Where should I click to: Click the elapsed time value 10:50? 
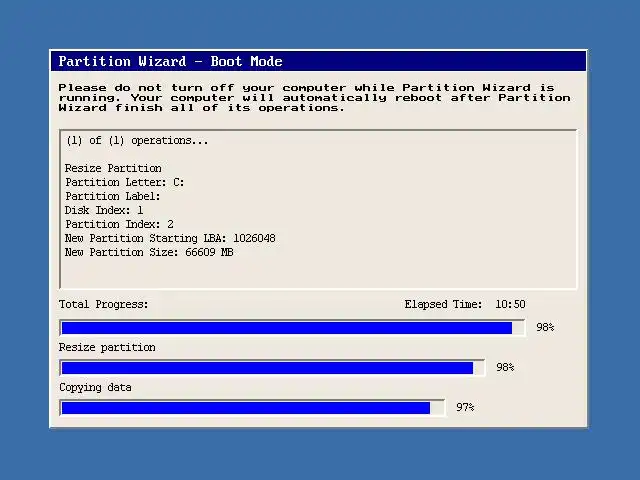pos(510,304)
